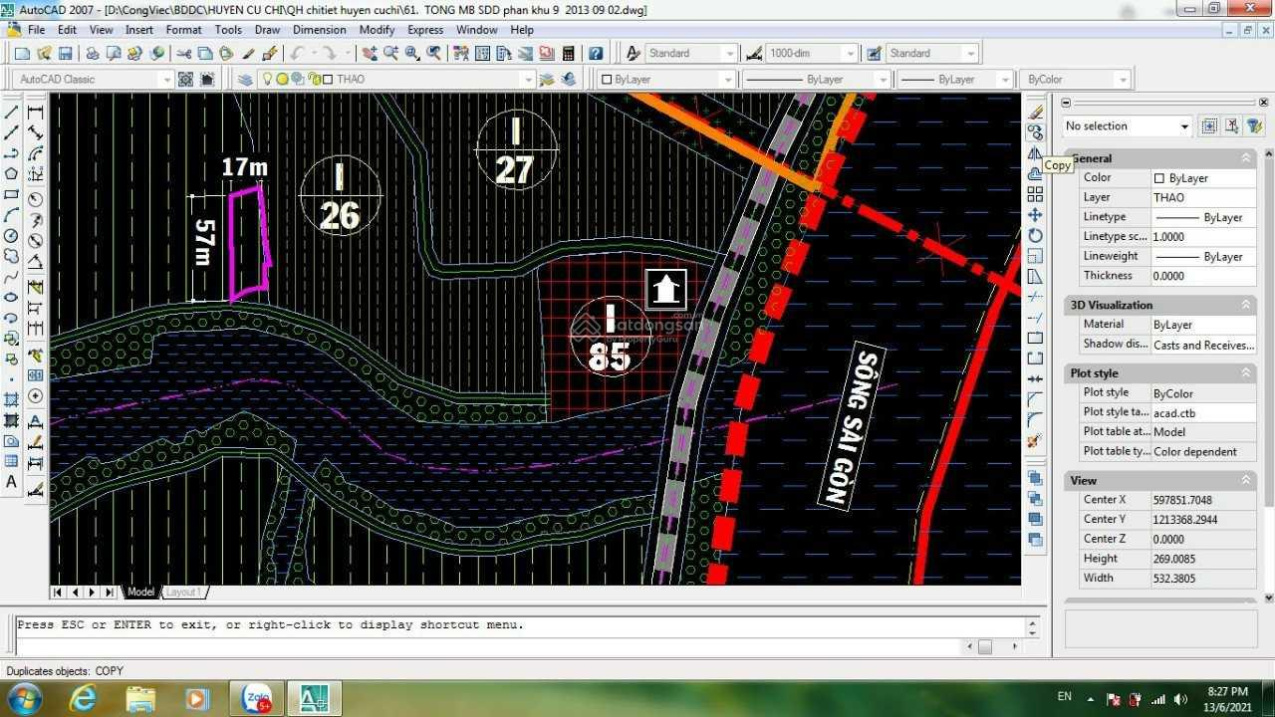
Task: Open the QuickCalc calculator icon
Action: click(569, 54)
